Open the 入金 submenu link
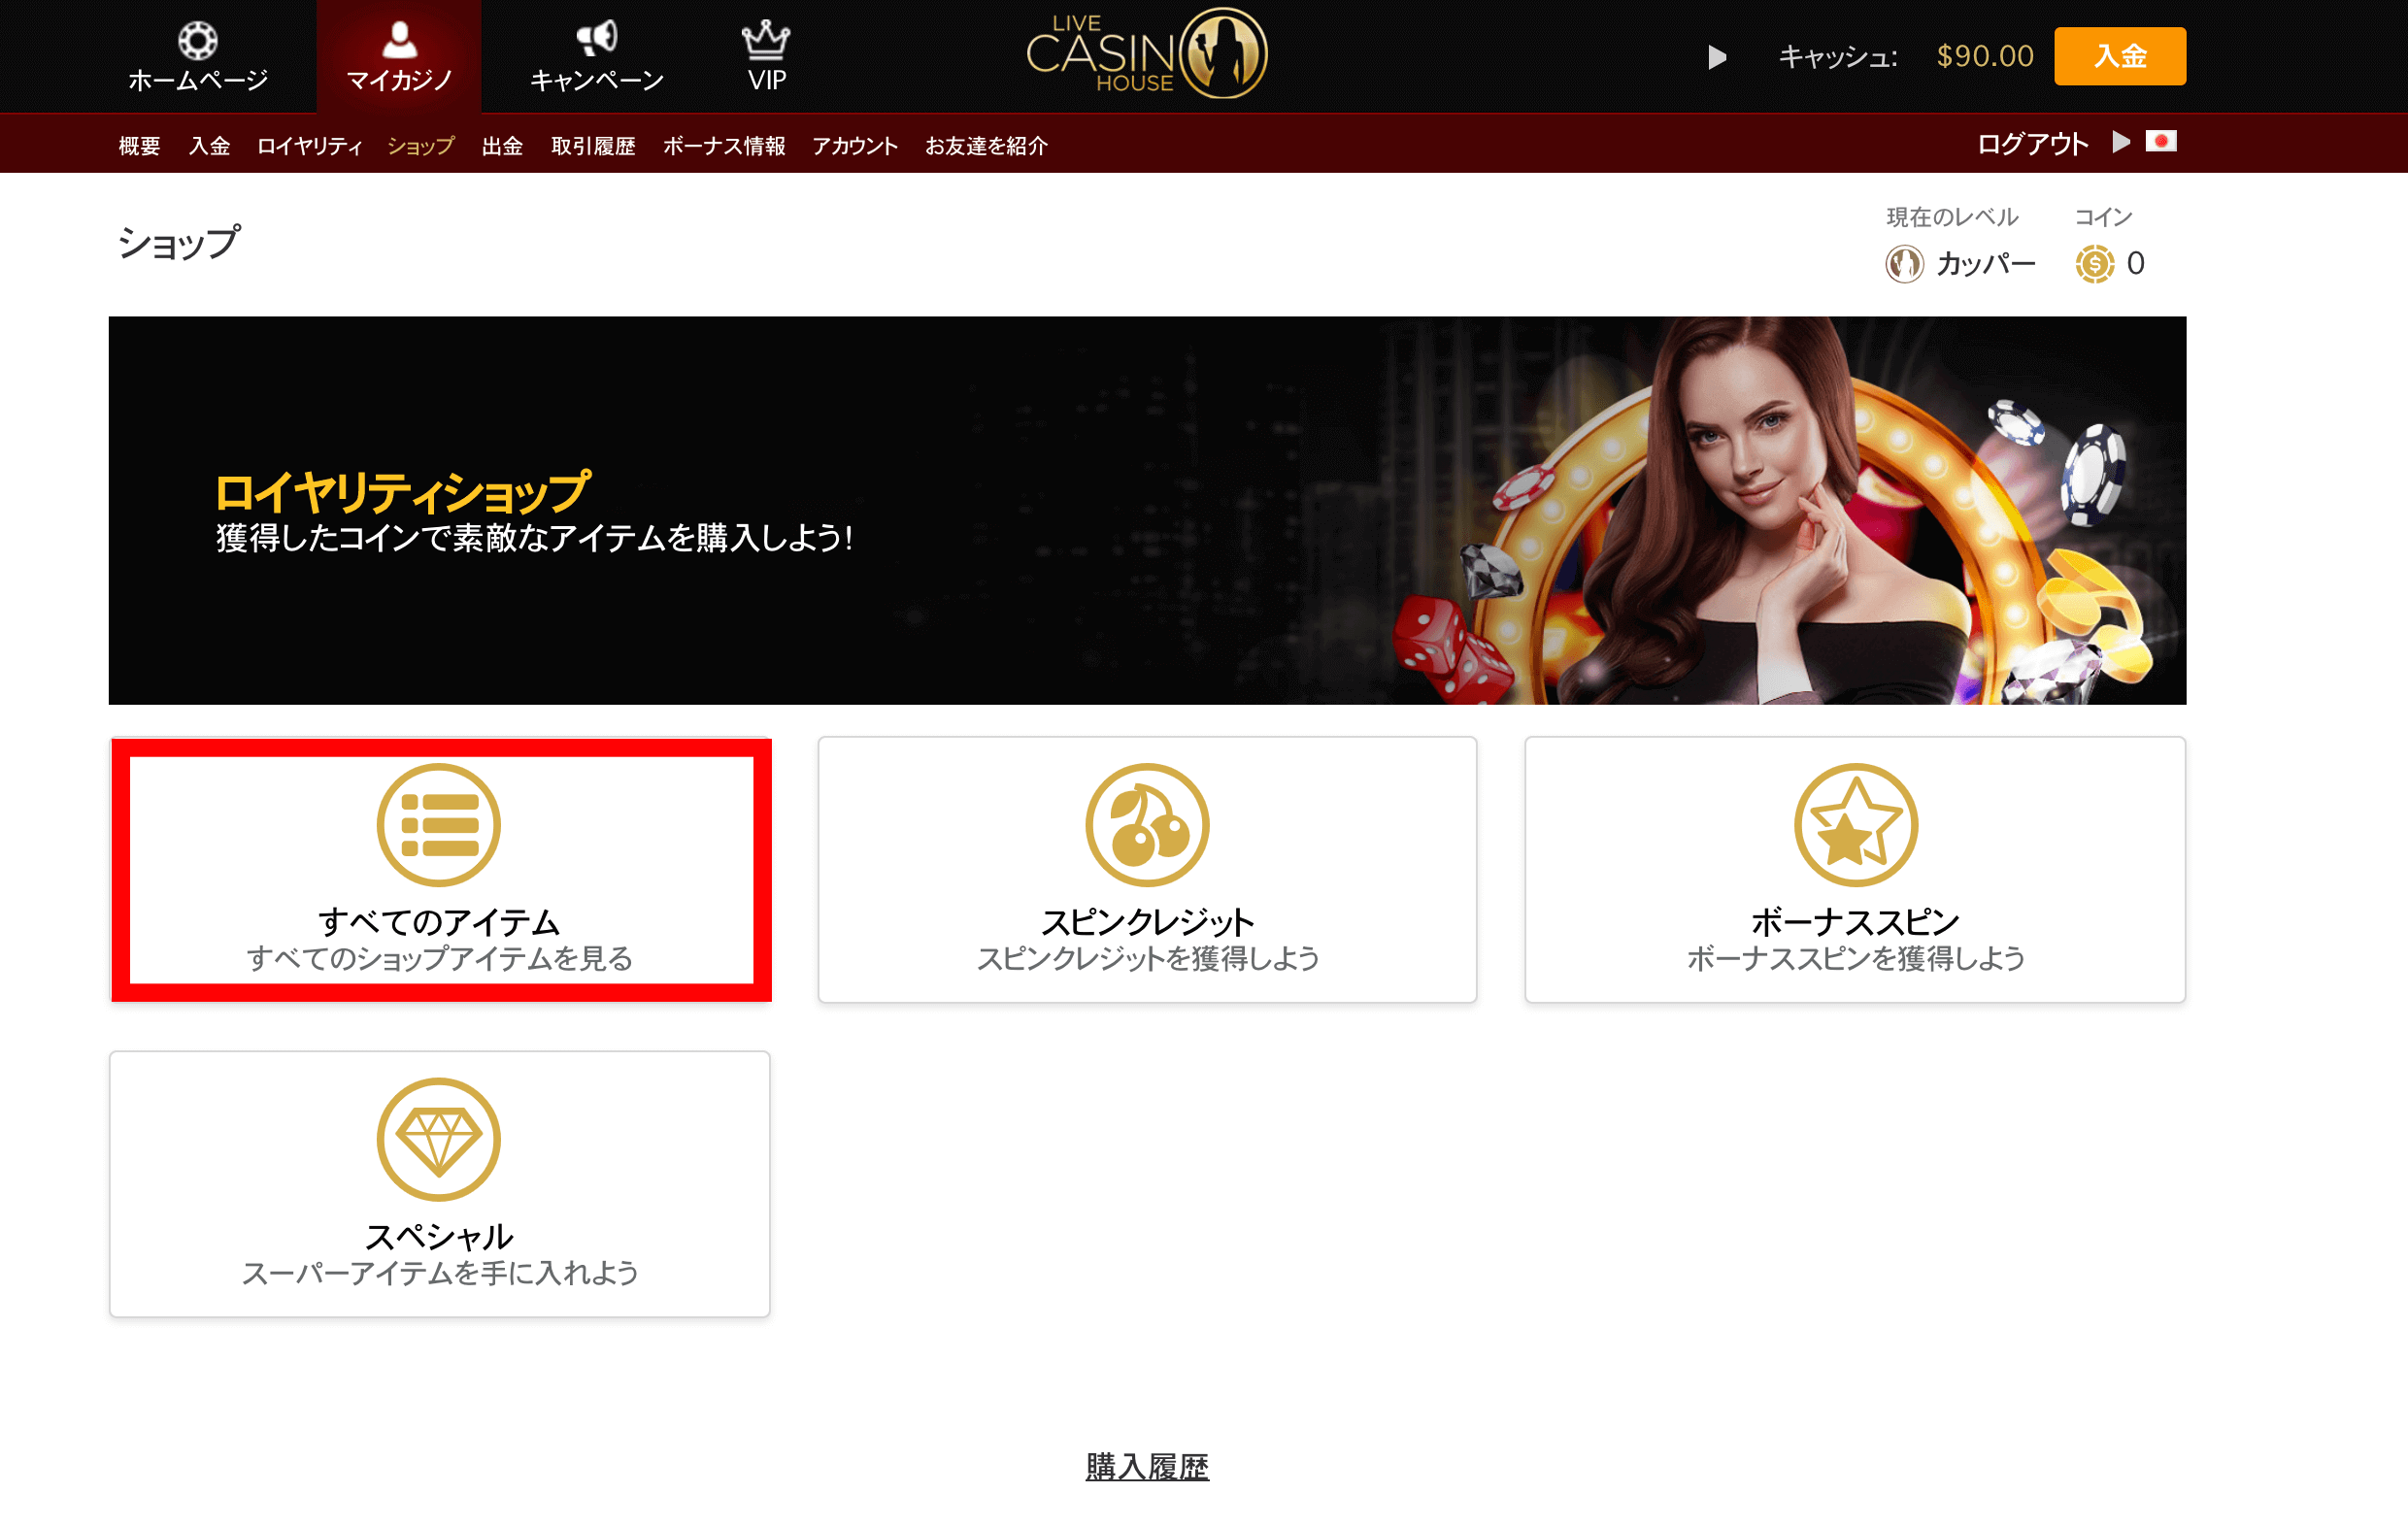 (x=209, y=146)
